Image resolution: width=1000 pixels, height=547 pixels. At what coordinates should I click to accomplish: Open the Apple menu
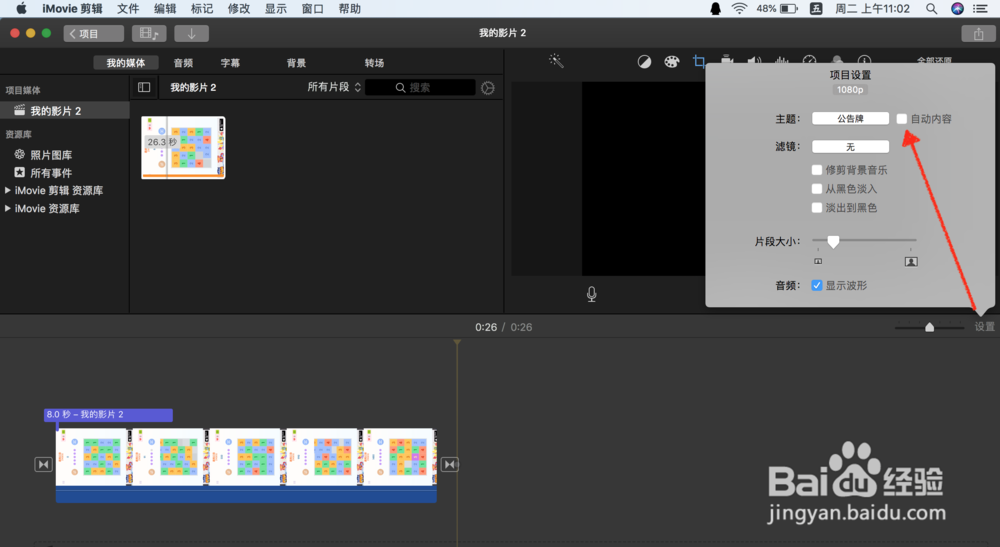click(21, 9)
